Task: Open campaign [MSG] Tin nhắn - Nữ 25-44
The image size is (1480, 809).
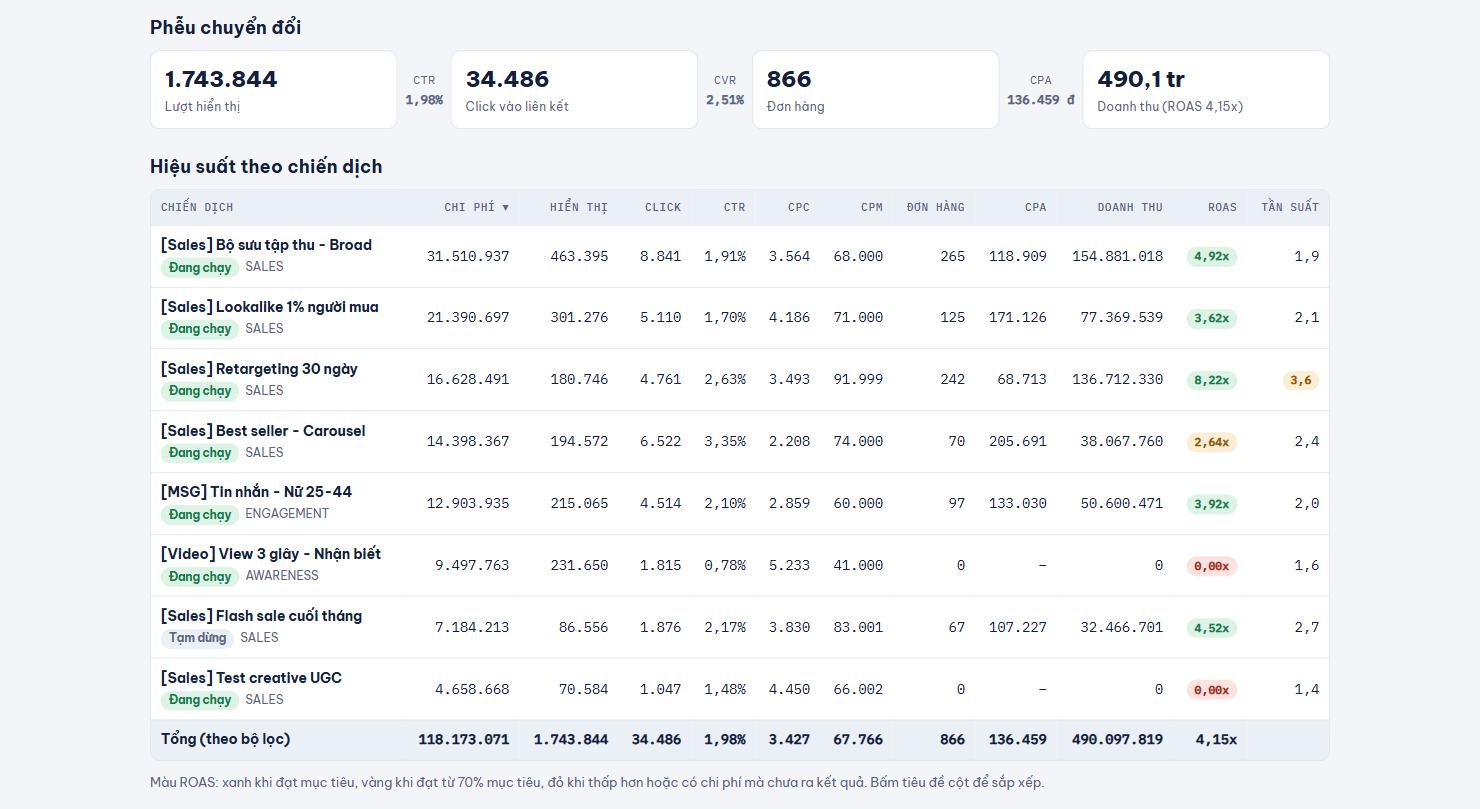Action: [256, 492]
